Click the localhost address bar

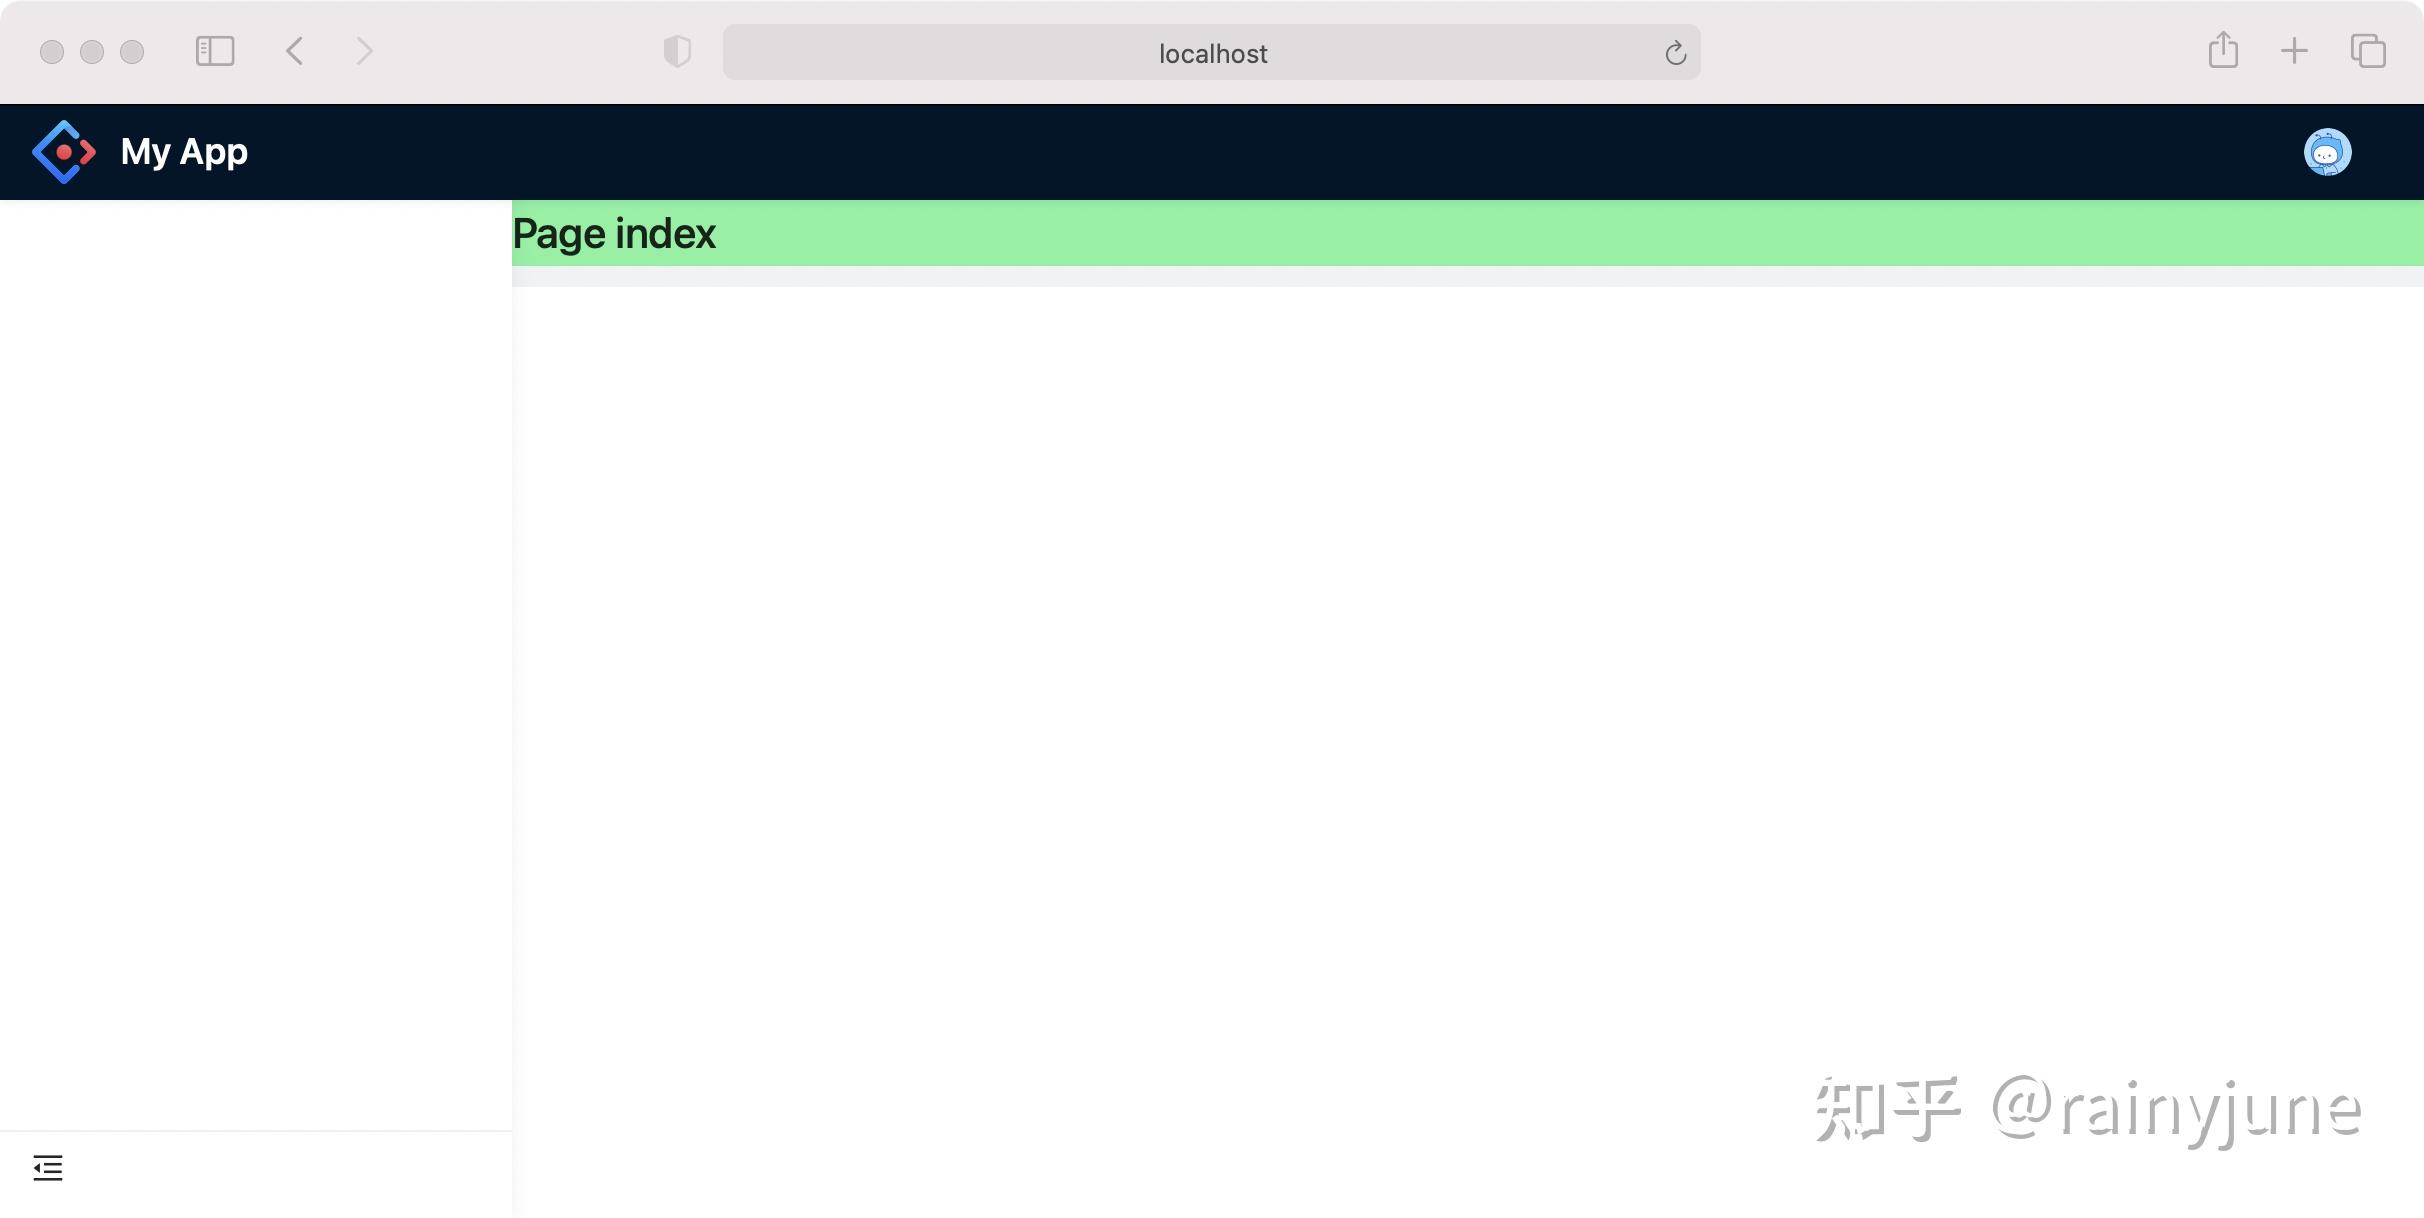tap(1211, 53)
